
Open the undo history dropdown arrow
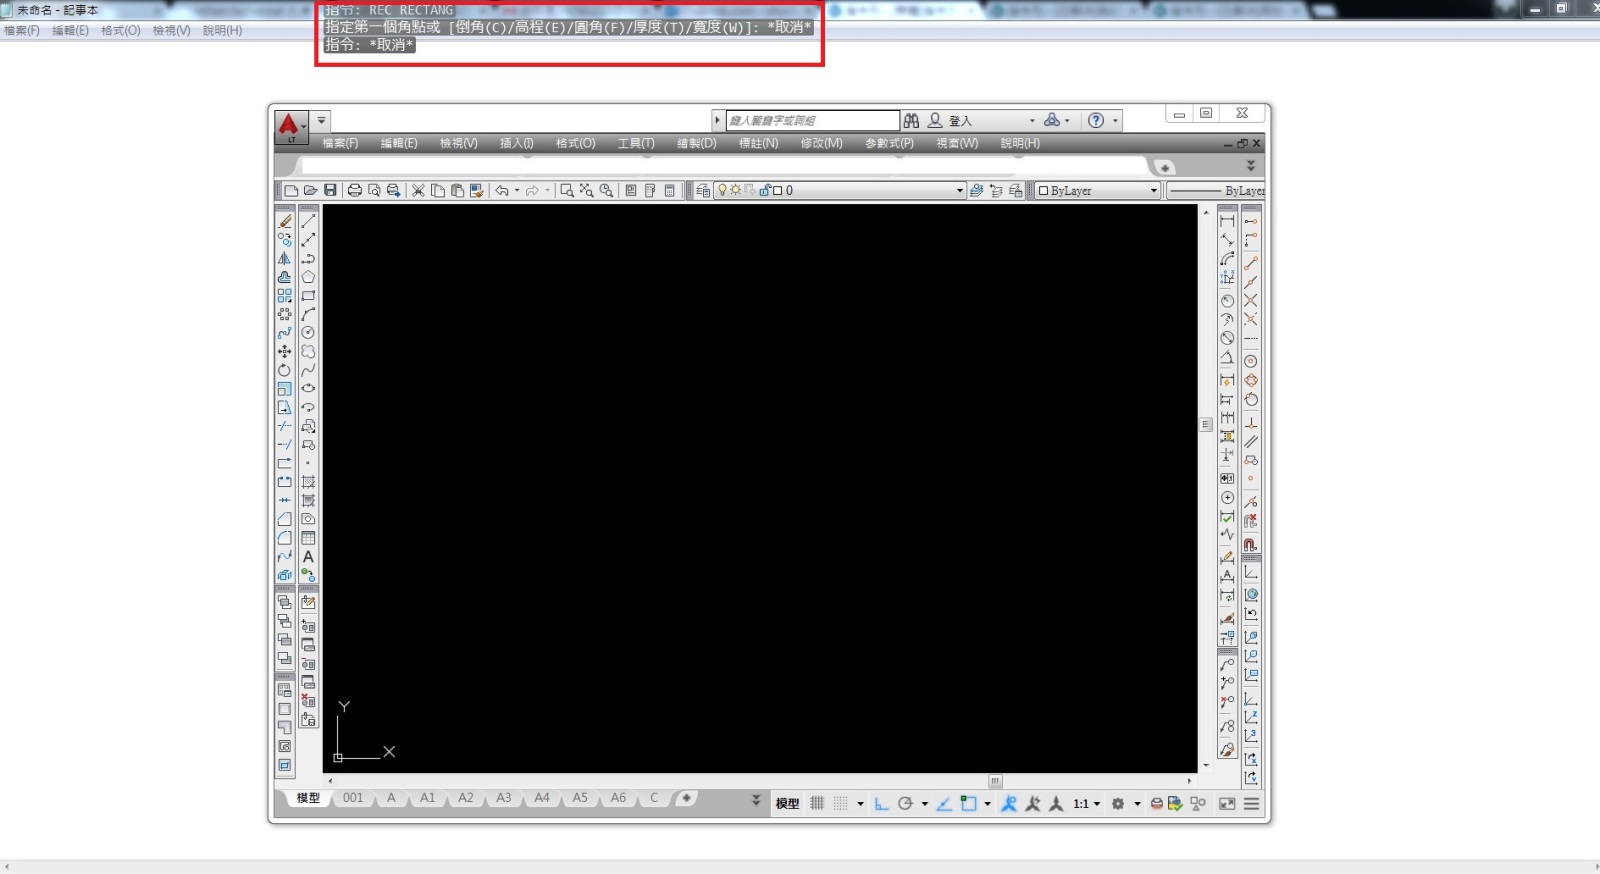point(517,190)
